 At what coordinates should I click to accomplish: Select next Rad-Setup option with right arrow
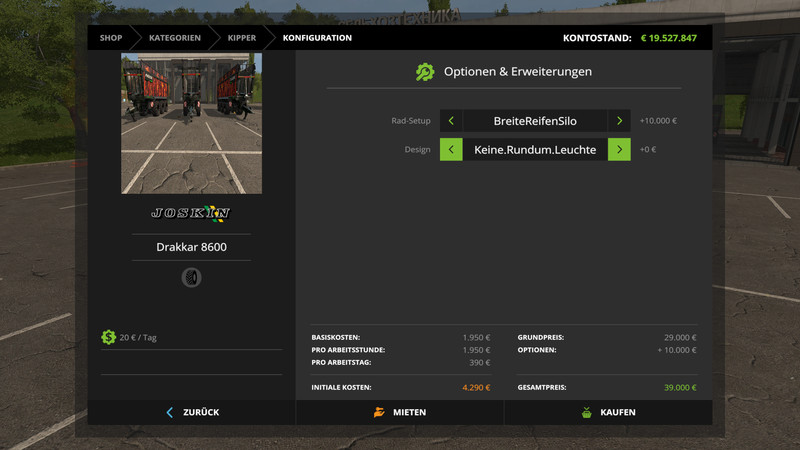pyautogui.click(x=619, y=121)
